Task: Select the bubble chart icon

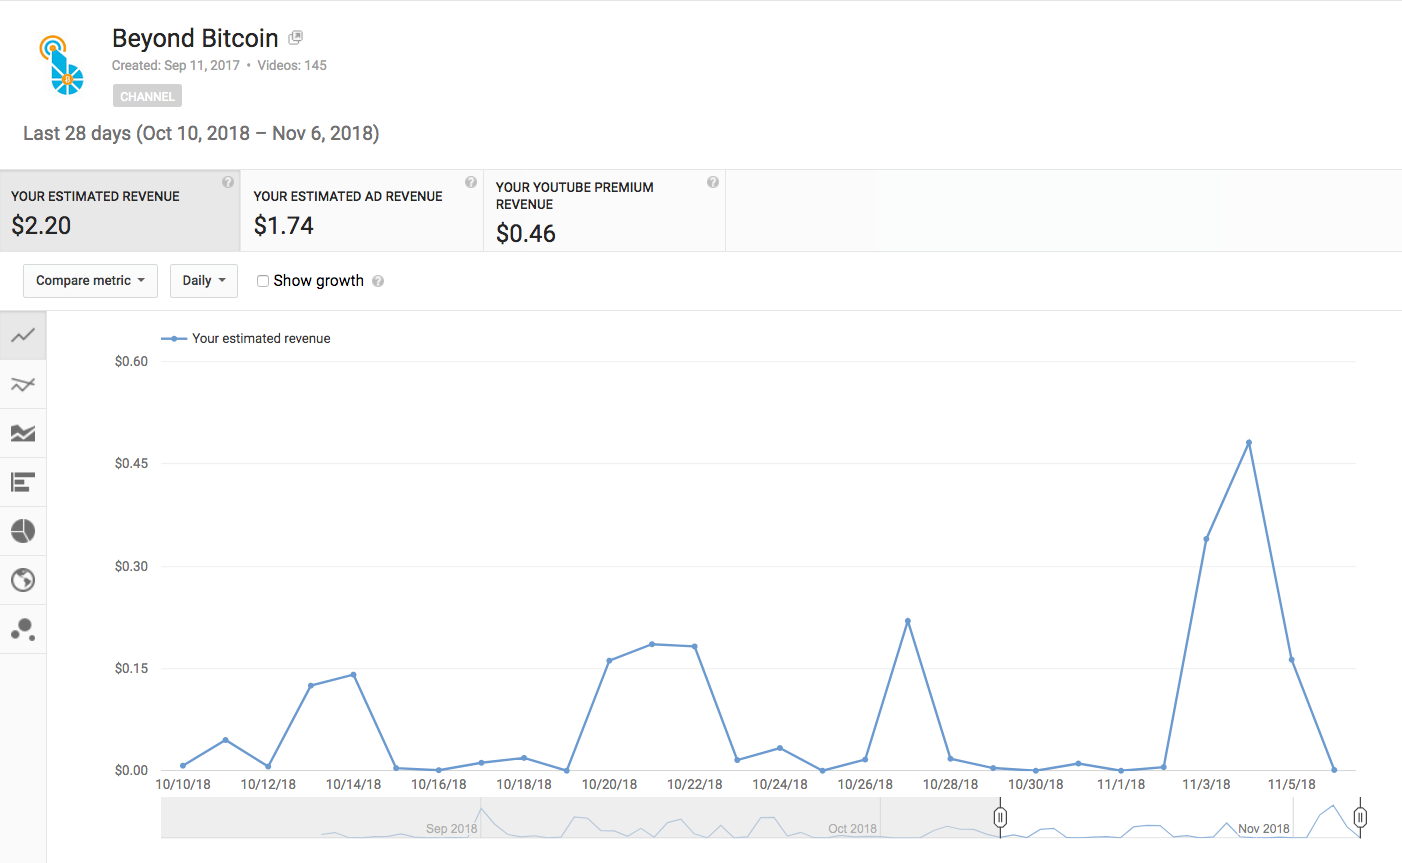Action: click(23, 629)
